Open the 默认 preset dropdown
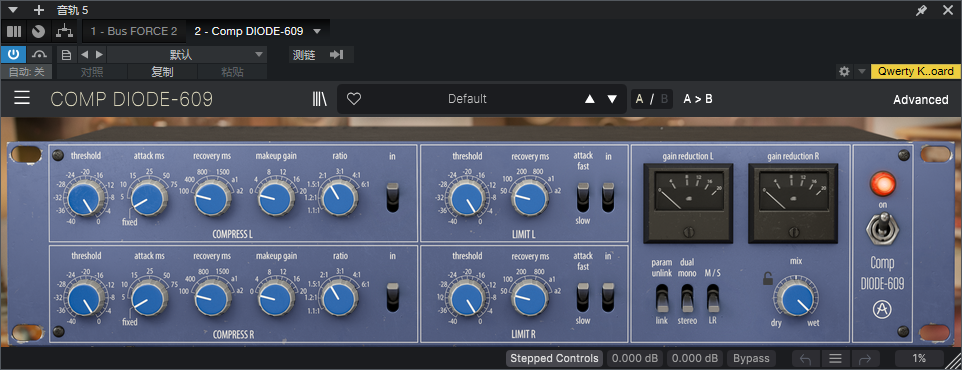 pyautogui.click(x=187, y=55)
